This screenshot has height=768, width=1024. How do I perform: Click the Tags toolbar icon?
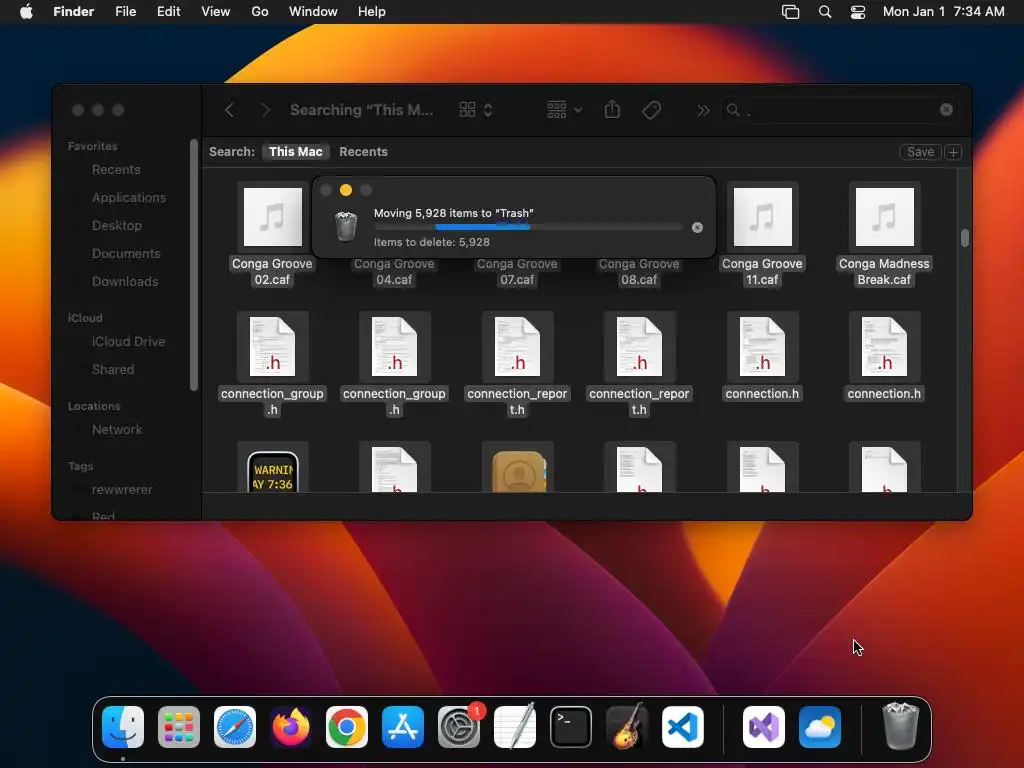tap(651, 110)
